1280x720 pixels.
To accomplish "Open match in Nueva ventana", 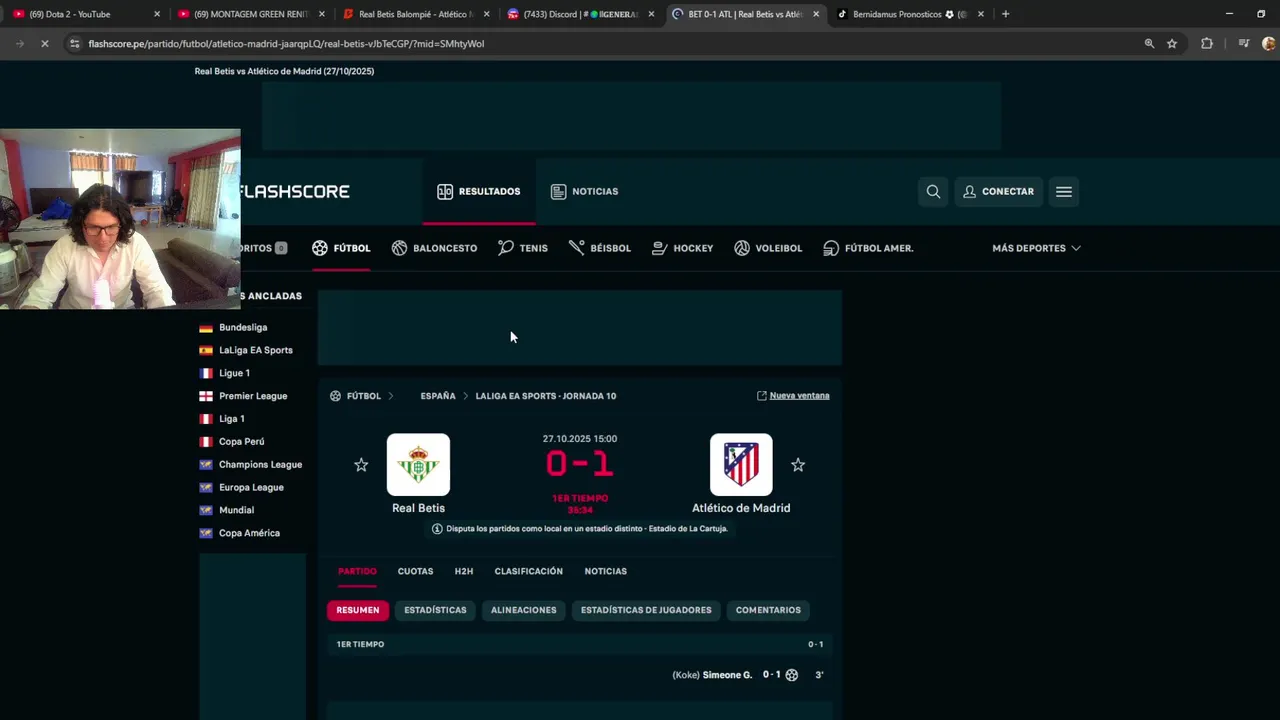I will (x=793, y=396).
